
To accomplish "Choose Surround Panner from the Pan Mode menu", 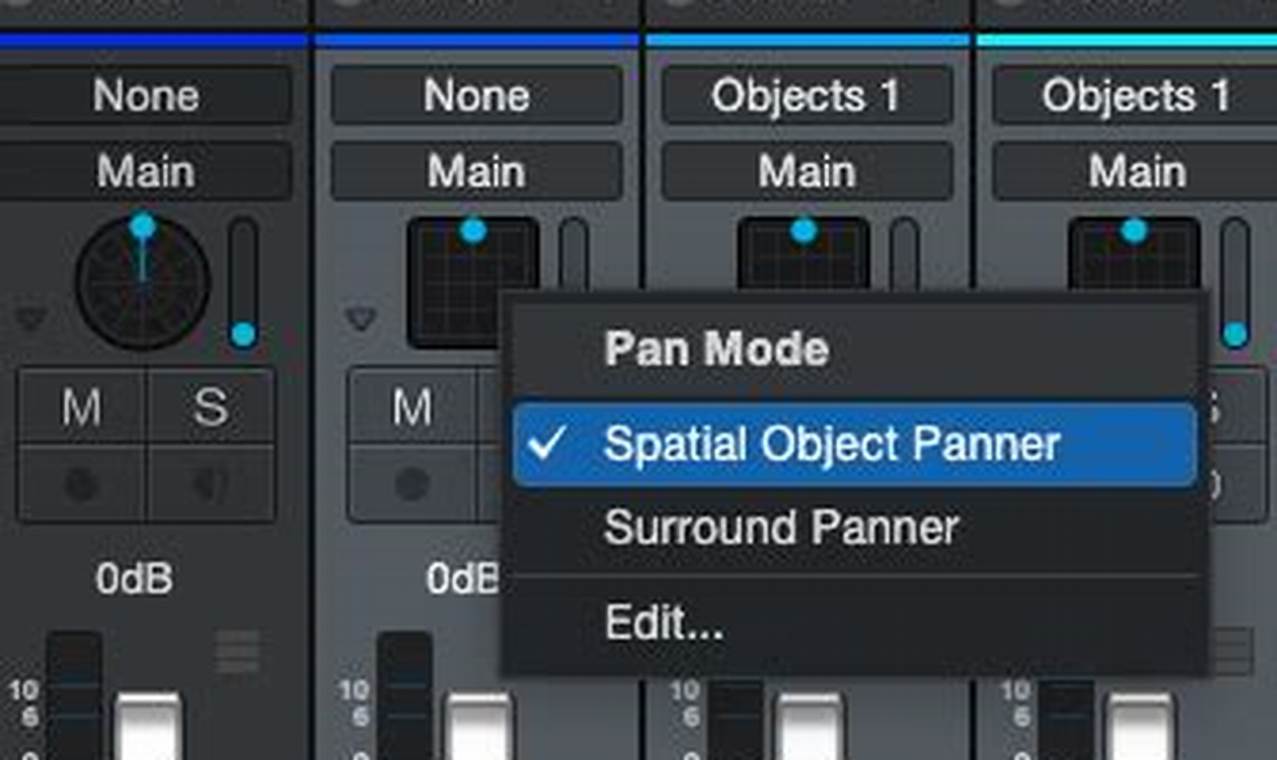I will click(x=780, y=528).
